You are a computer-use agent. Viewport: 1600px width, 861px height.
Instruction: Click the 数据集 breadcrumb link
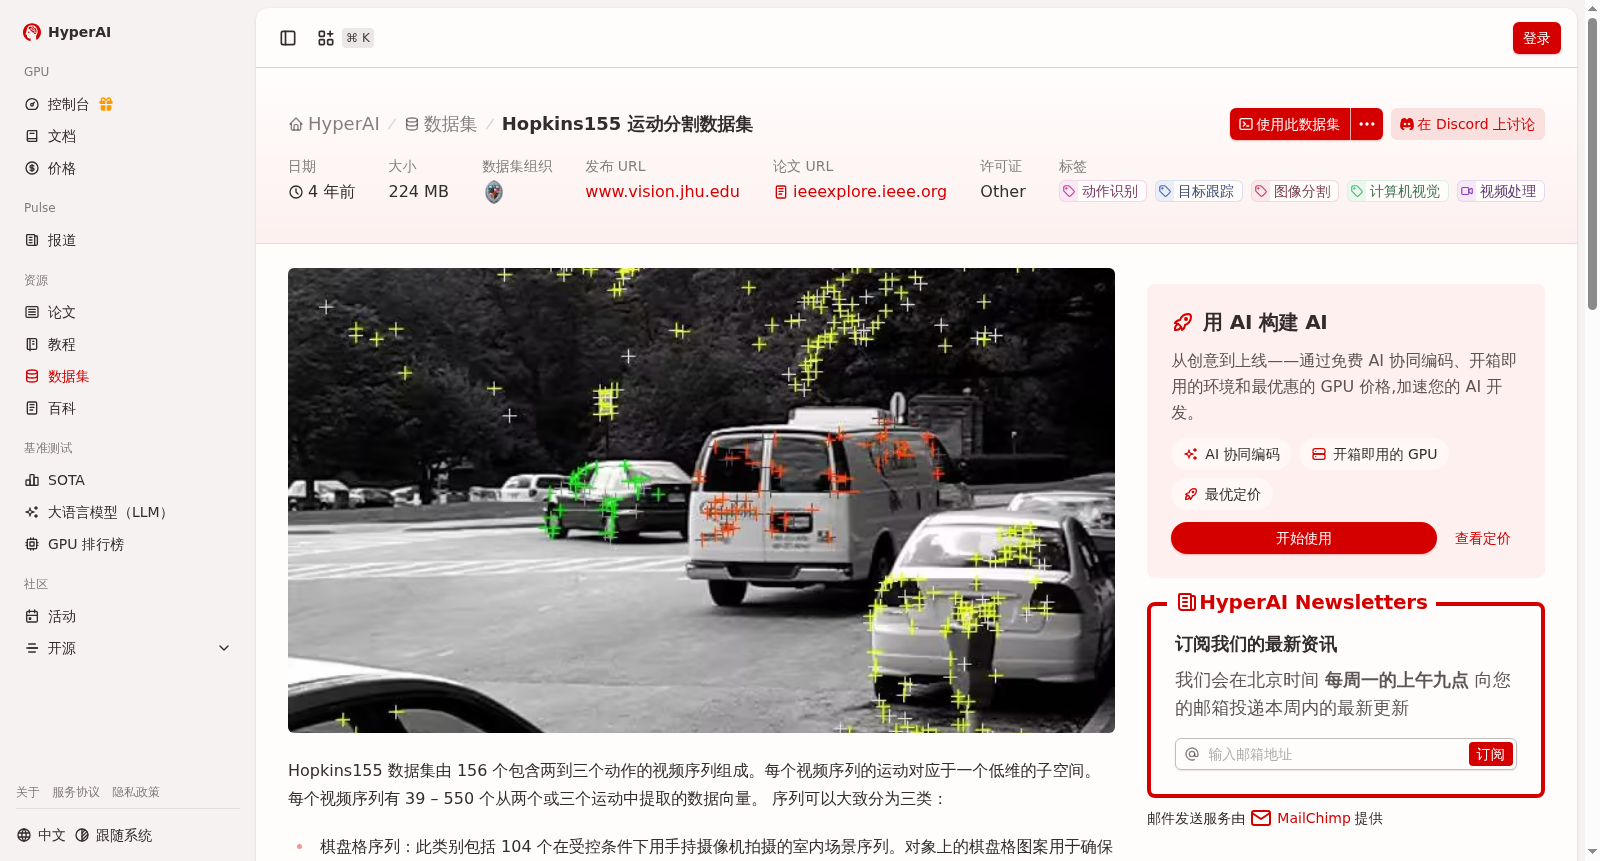[440, 124]
